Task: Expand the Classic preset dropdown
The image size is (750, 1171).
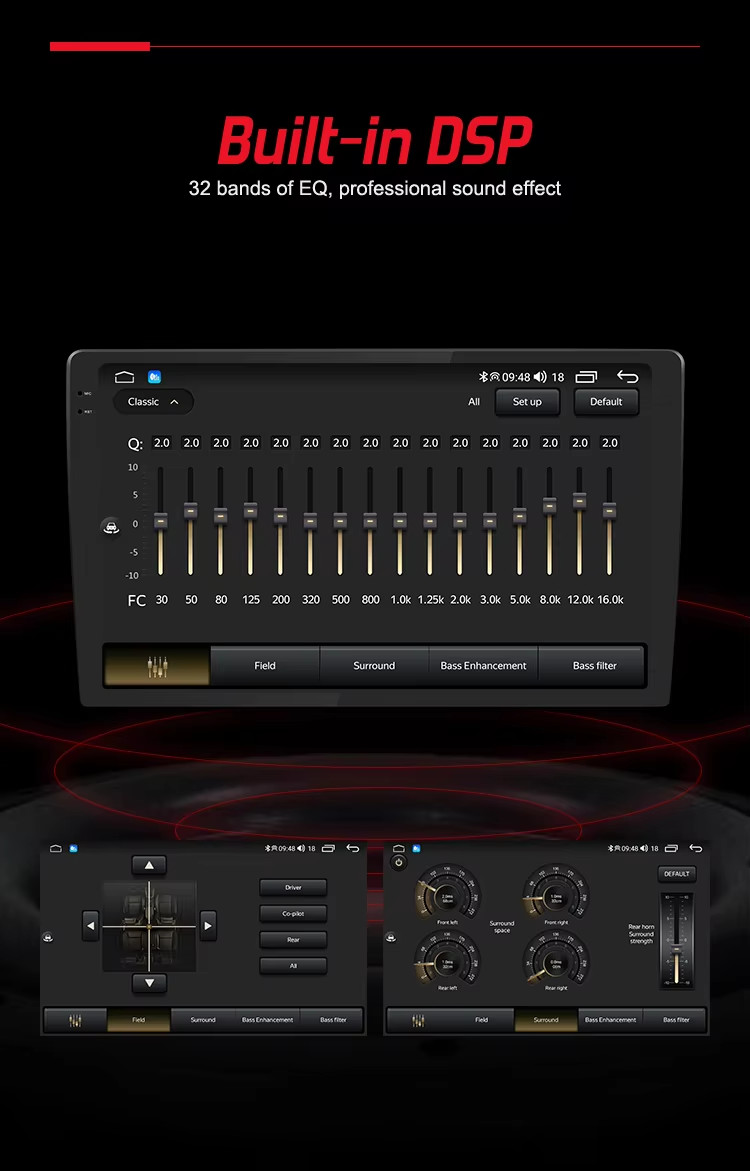Action: (153, 402)
